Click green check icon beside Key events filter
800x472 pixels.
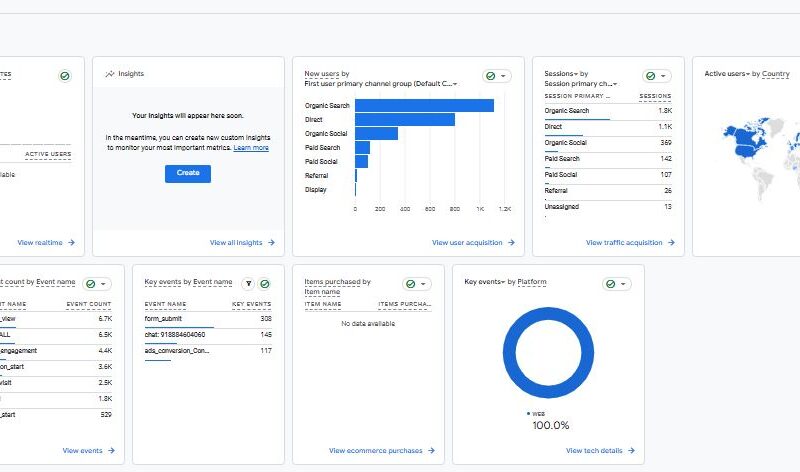pos(263,284)
